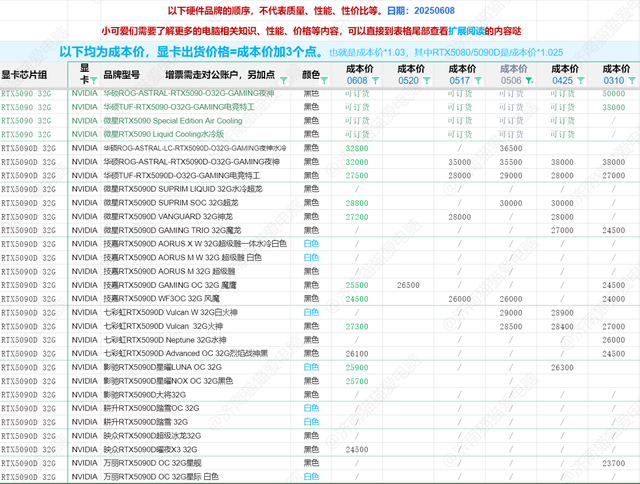The image size is (640, 484).
Task: Select the 华硕ROG-ASTRAL-LC-RTX5090D 夜神水冷 model cell
Action: (x=195, y=148)
